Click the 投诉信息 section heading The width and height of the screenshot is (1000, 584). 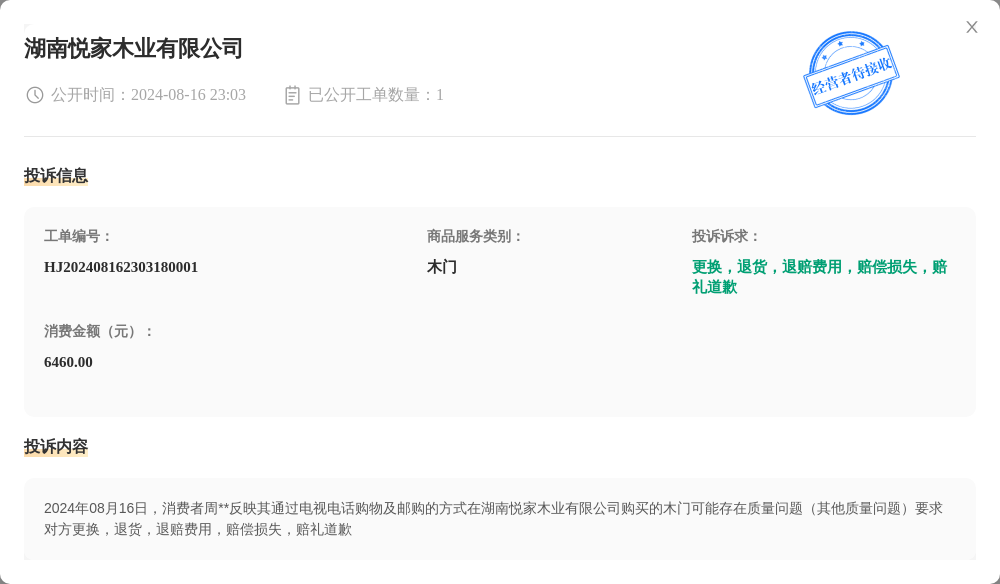[56, 176]
